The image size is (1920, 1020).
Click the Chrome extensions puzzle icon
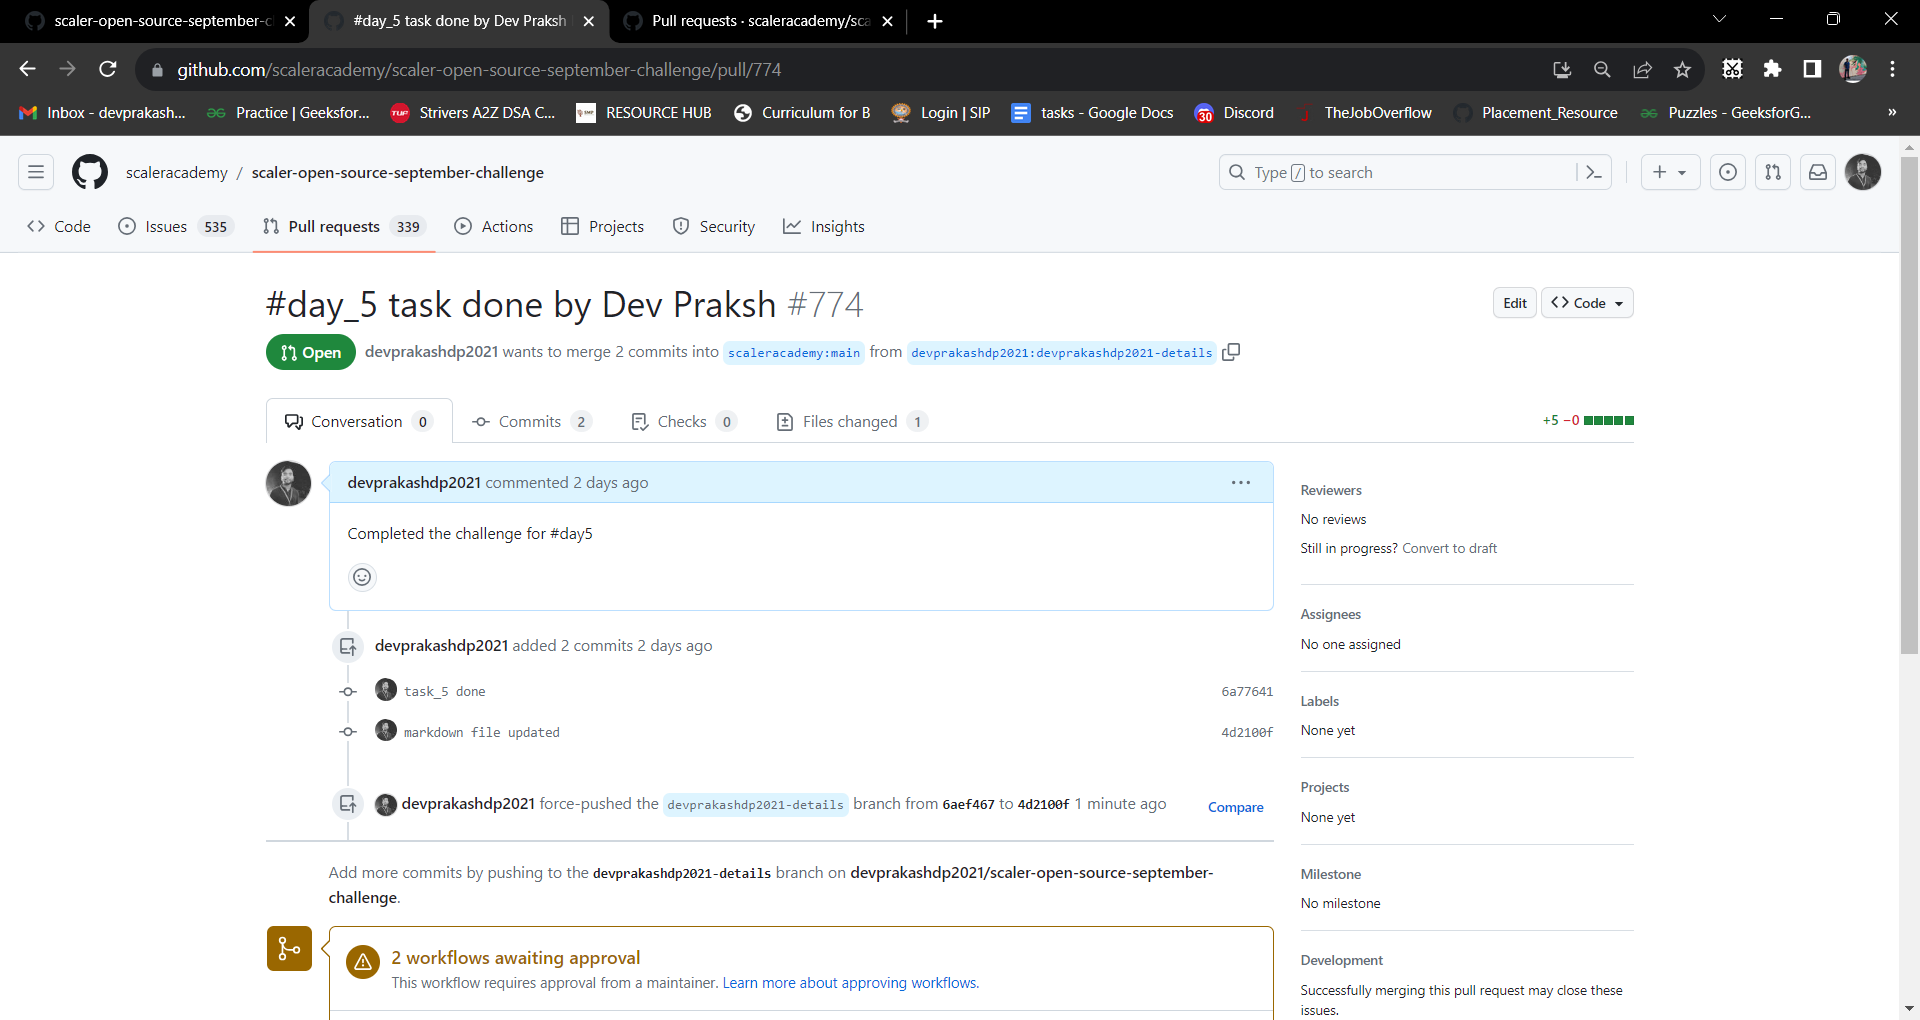click(1773, 69)
